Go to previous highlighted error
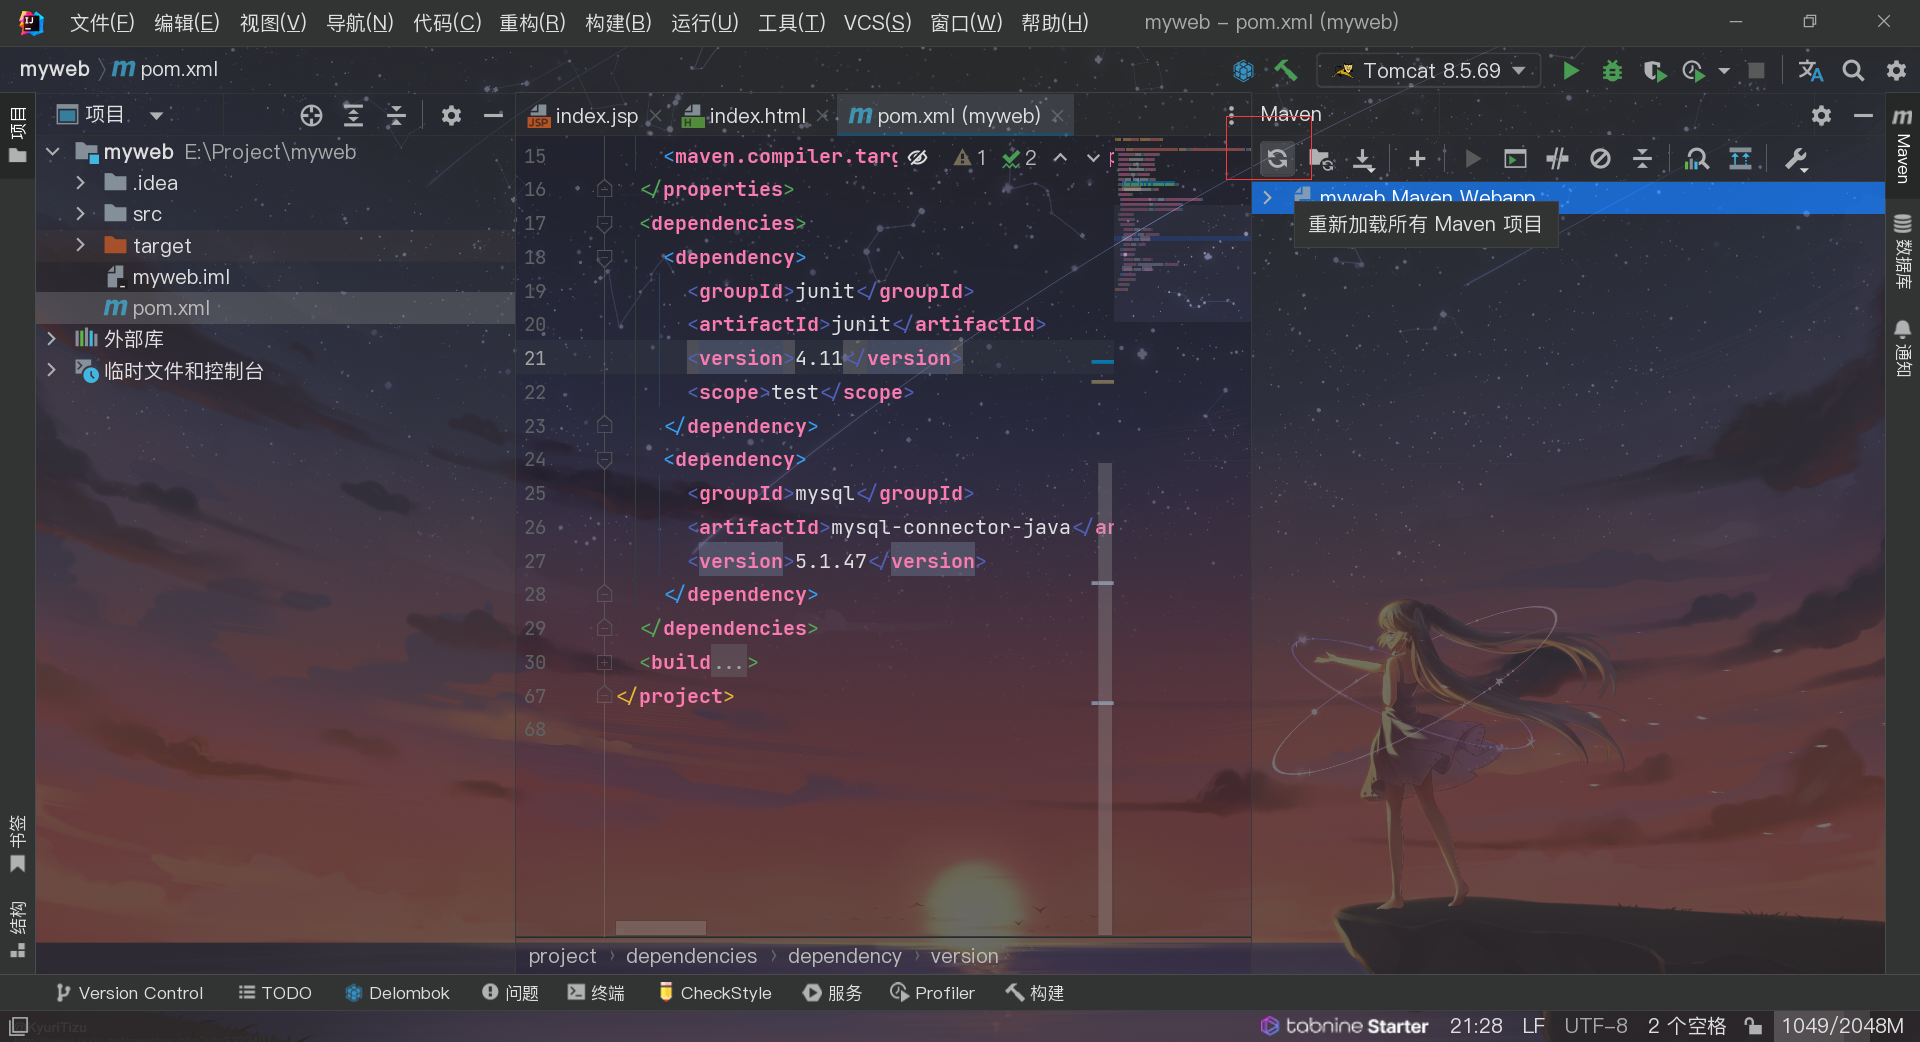This screenshot has height=1042, width=1920. point(1060,158)
